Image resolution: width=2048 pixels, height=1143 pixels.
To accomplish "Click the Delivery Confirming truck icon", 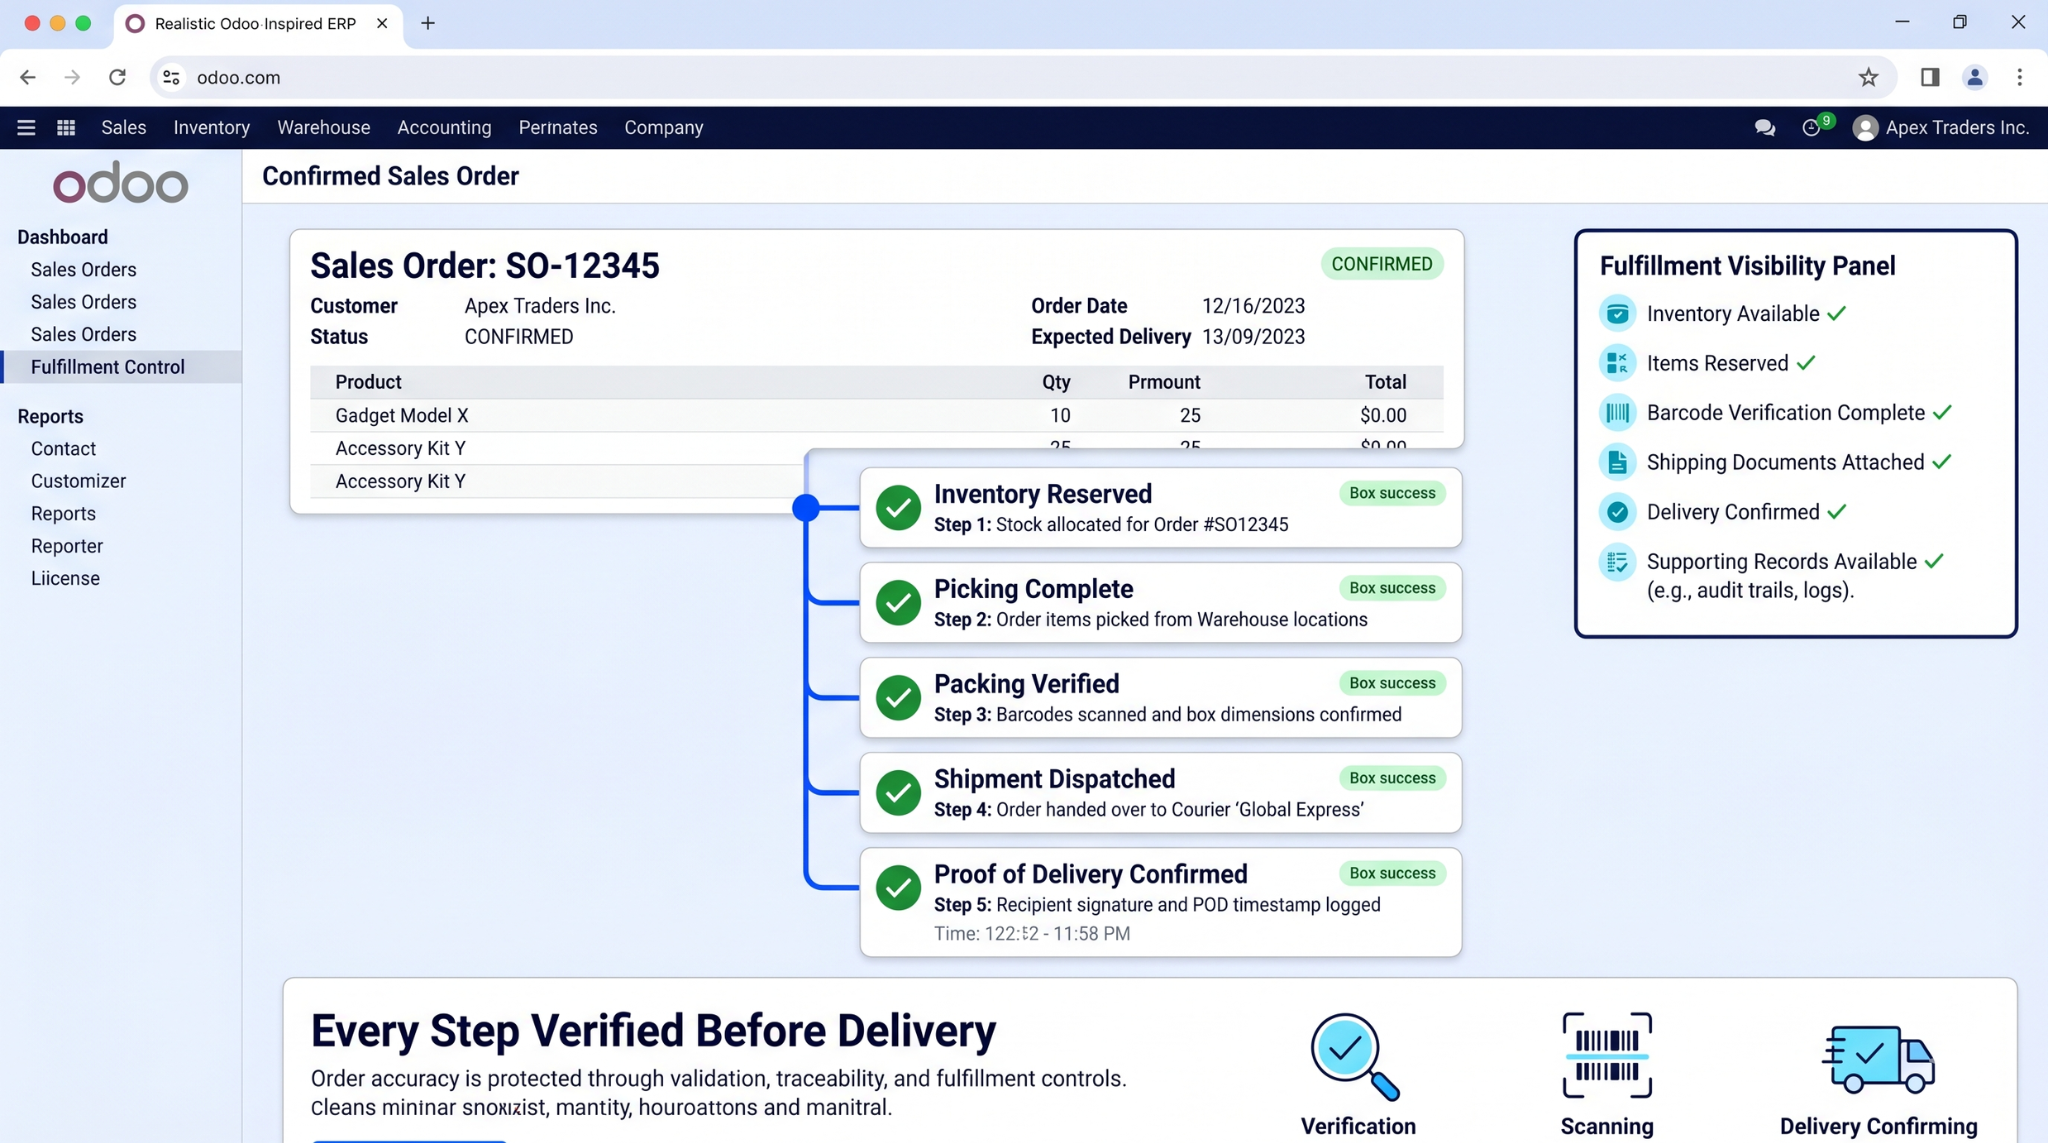I will click(1878, 1058).
